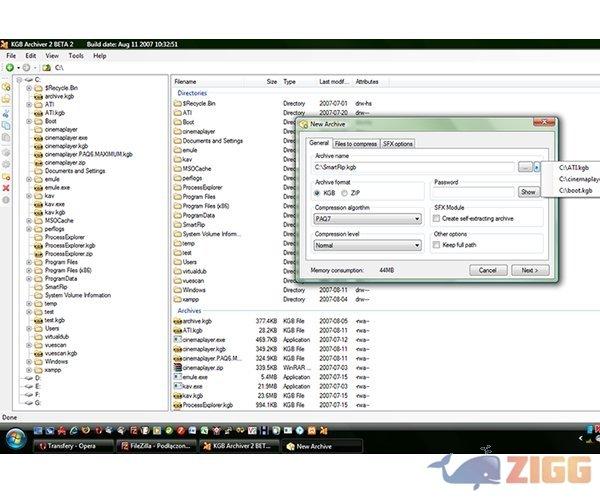Image resolution: width=600 pixels, height=500 pixels.
Task: Tick the Keep full path checkbox
Action: 436,245
